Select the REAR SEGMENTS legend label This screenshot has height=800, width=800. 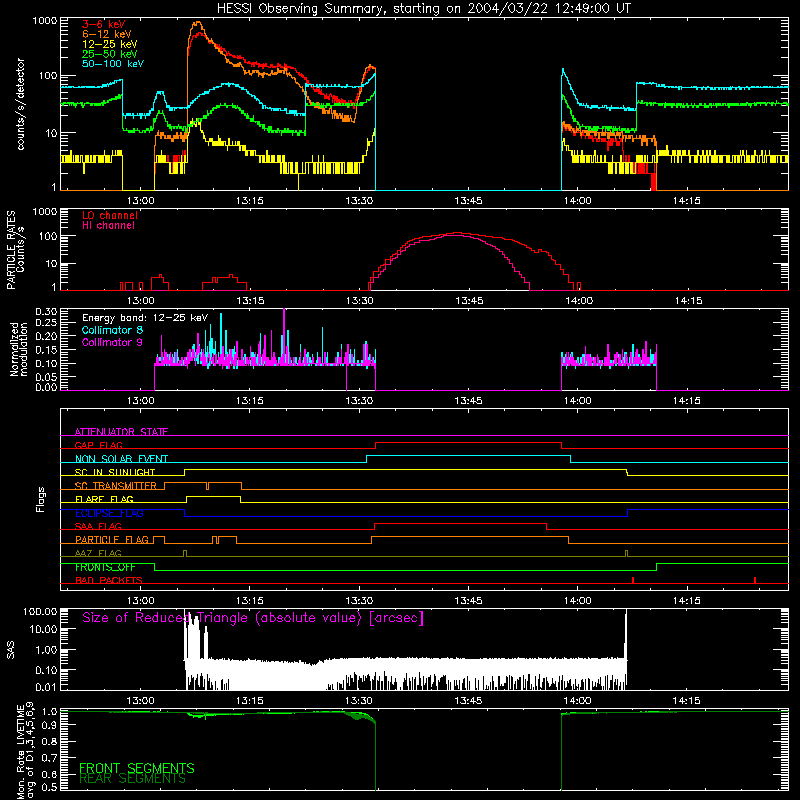click(132, 779)
